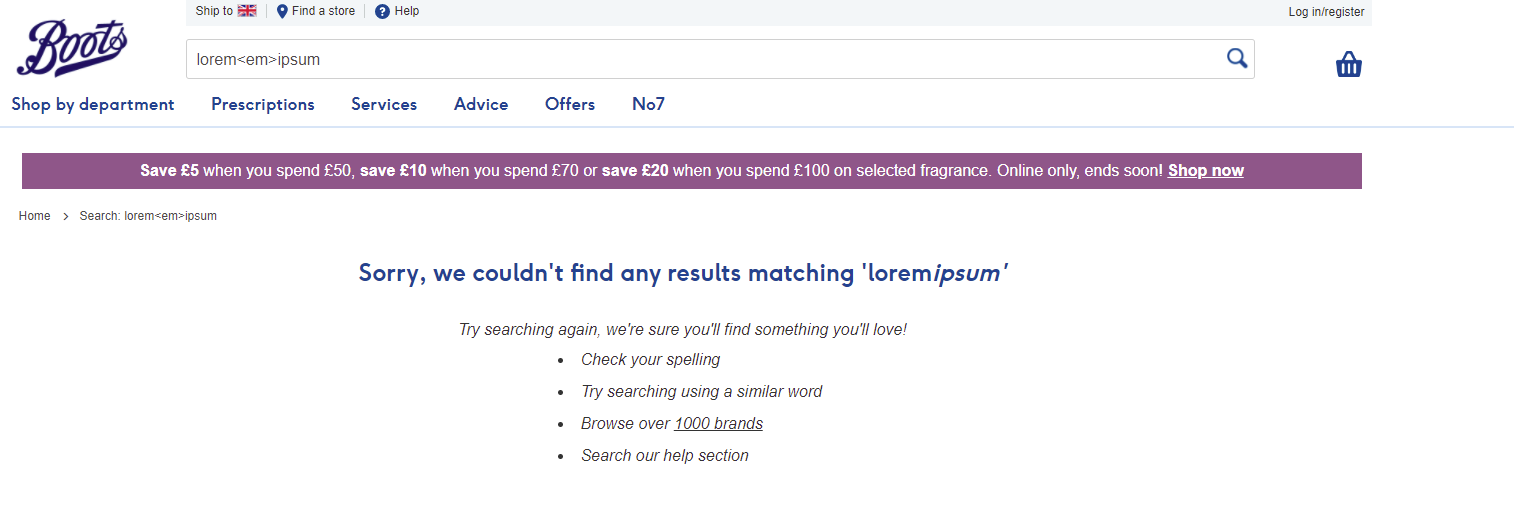1514x509 pixels.
Task: Select No7 in the navigation bar
Action: pyautogui.click(x=649, y=104)
